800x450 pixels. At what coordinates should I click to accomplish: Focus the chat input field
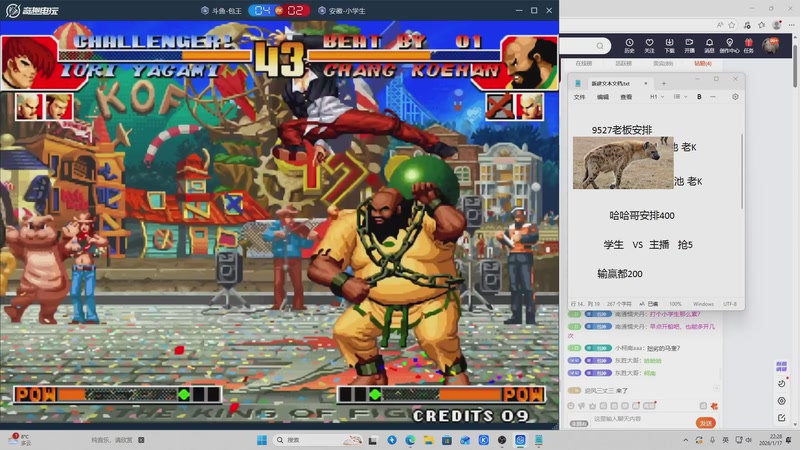tap(640, 419)
